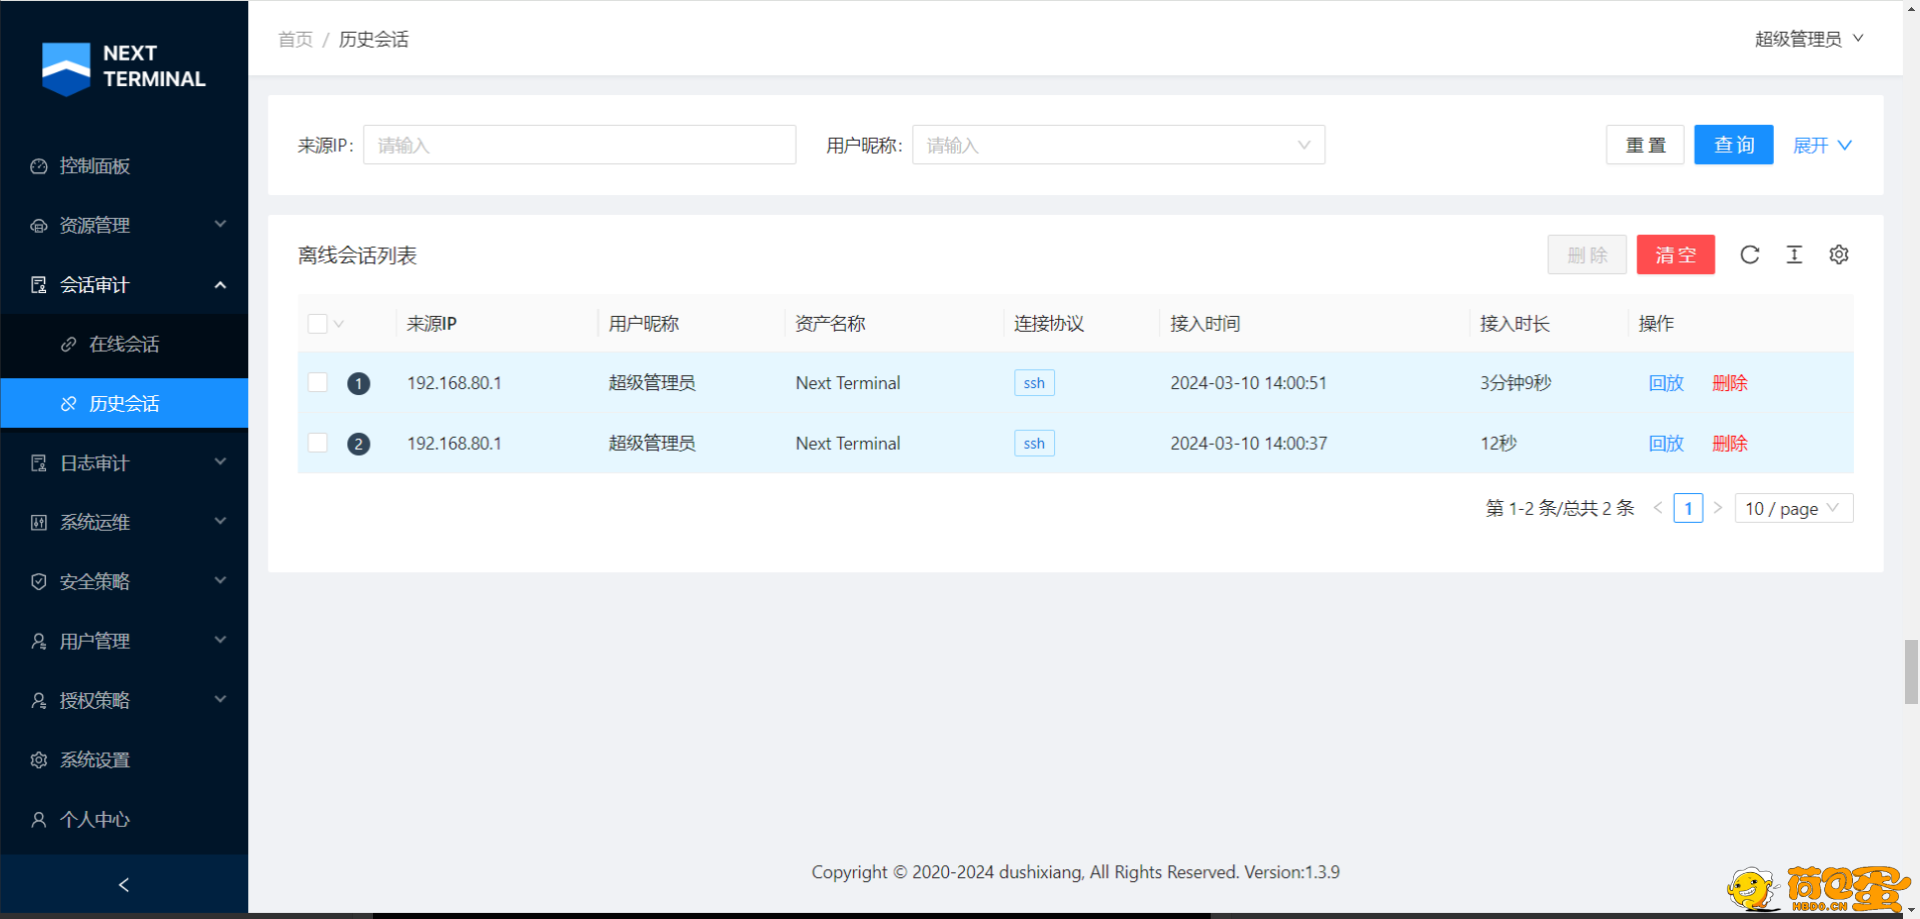This screenshot has height=919, width=1920.
Task: Select the 历史会话 submenu item
Action: [124, 403]
